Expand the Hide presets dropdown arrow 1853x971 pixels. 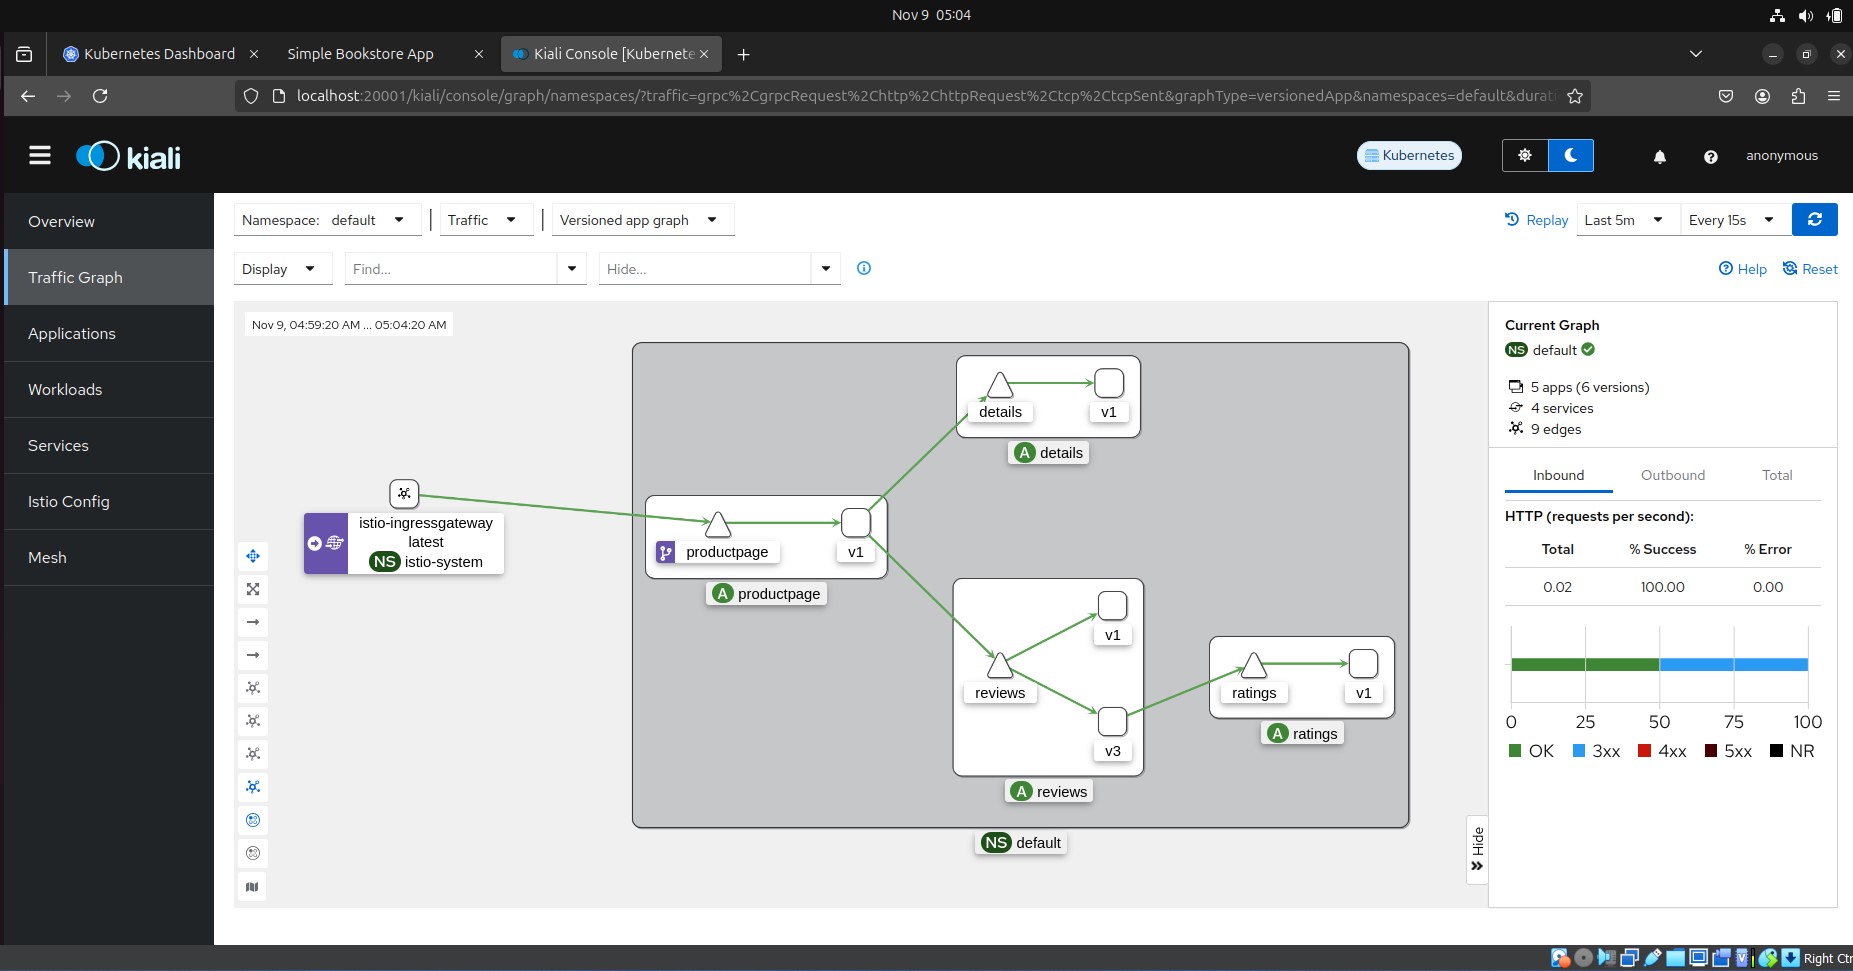coord(826,269)
